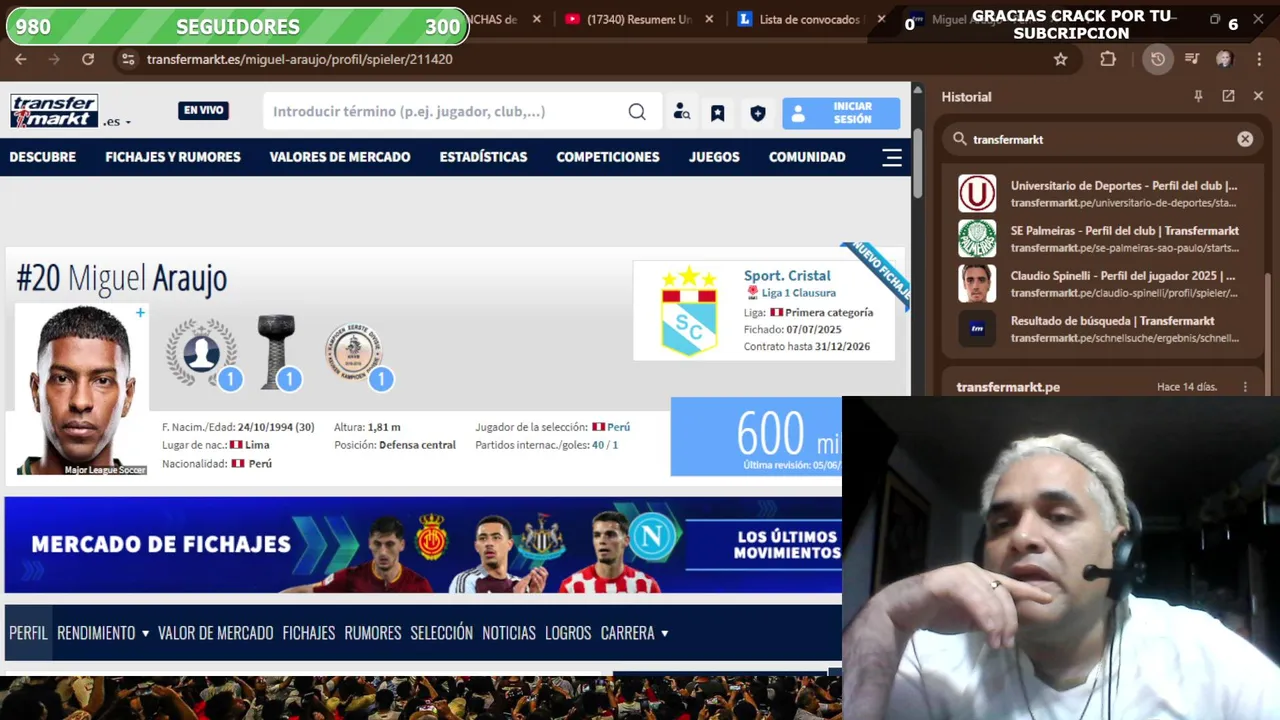Open the Chrome profile avatar
Screen dimensions: 1280x720
point(1224,59)
